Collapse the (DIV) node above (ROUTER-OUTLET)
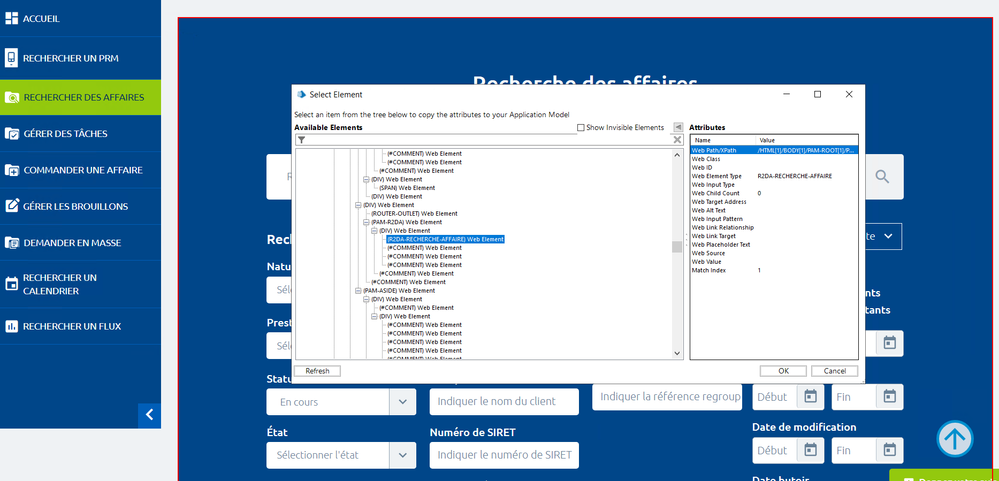The height and width of the screenshot is (481, 999). pos(357,205)
